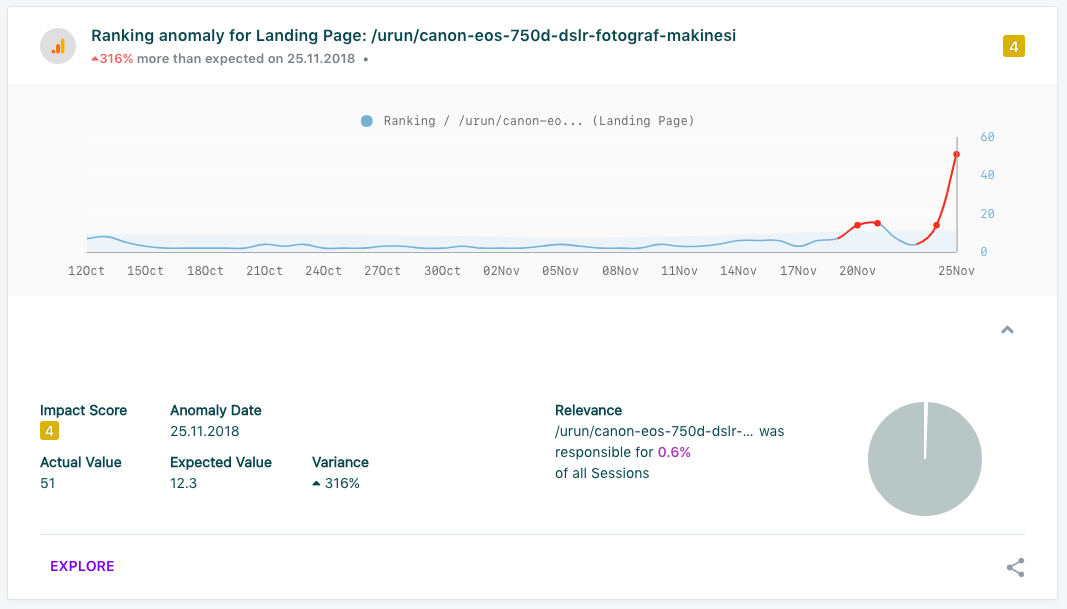This screenshot has width=1067, height=609.
Task: Click the 02Nov axis label
Action: [x=502, y=271]
